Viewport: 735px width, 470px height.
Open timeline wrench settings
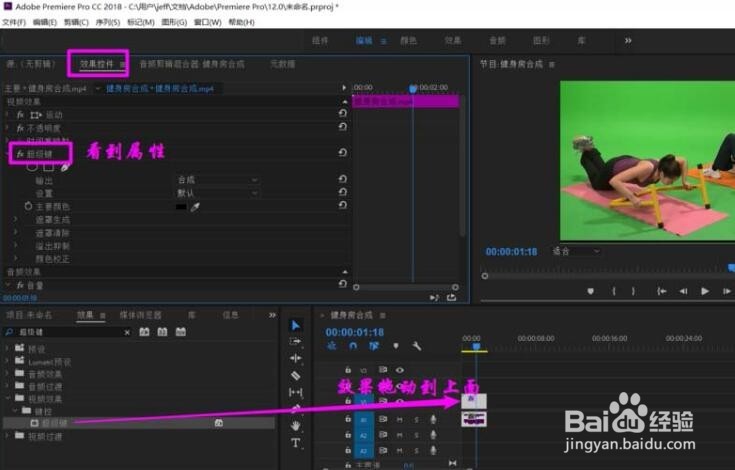(416, 346)
